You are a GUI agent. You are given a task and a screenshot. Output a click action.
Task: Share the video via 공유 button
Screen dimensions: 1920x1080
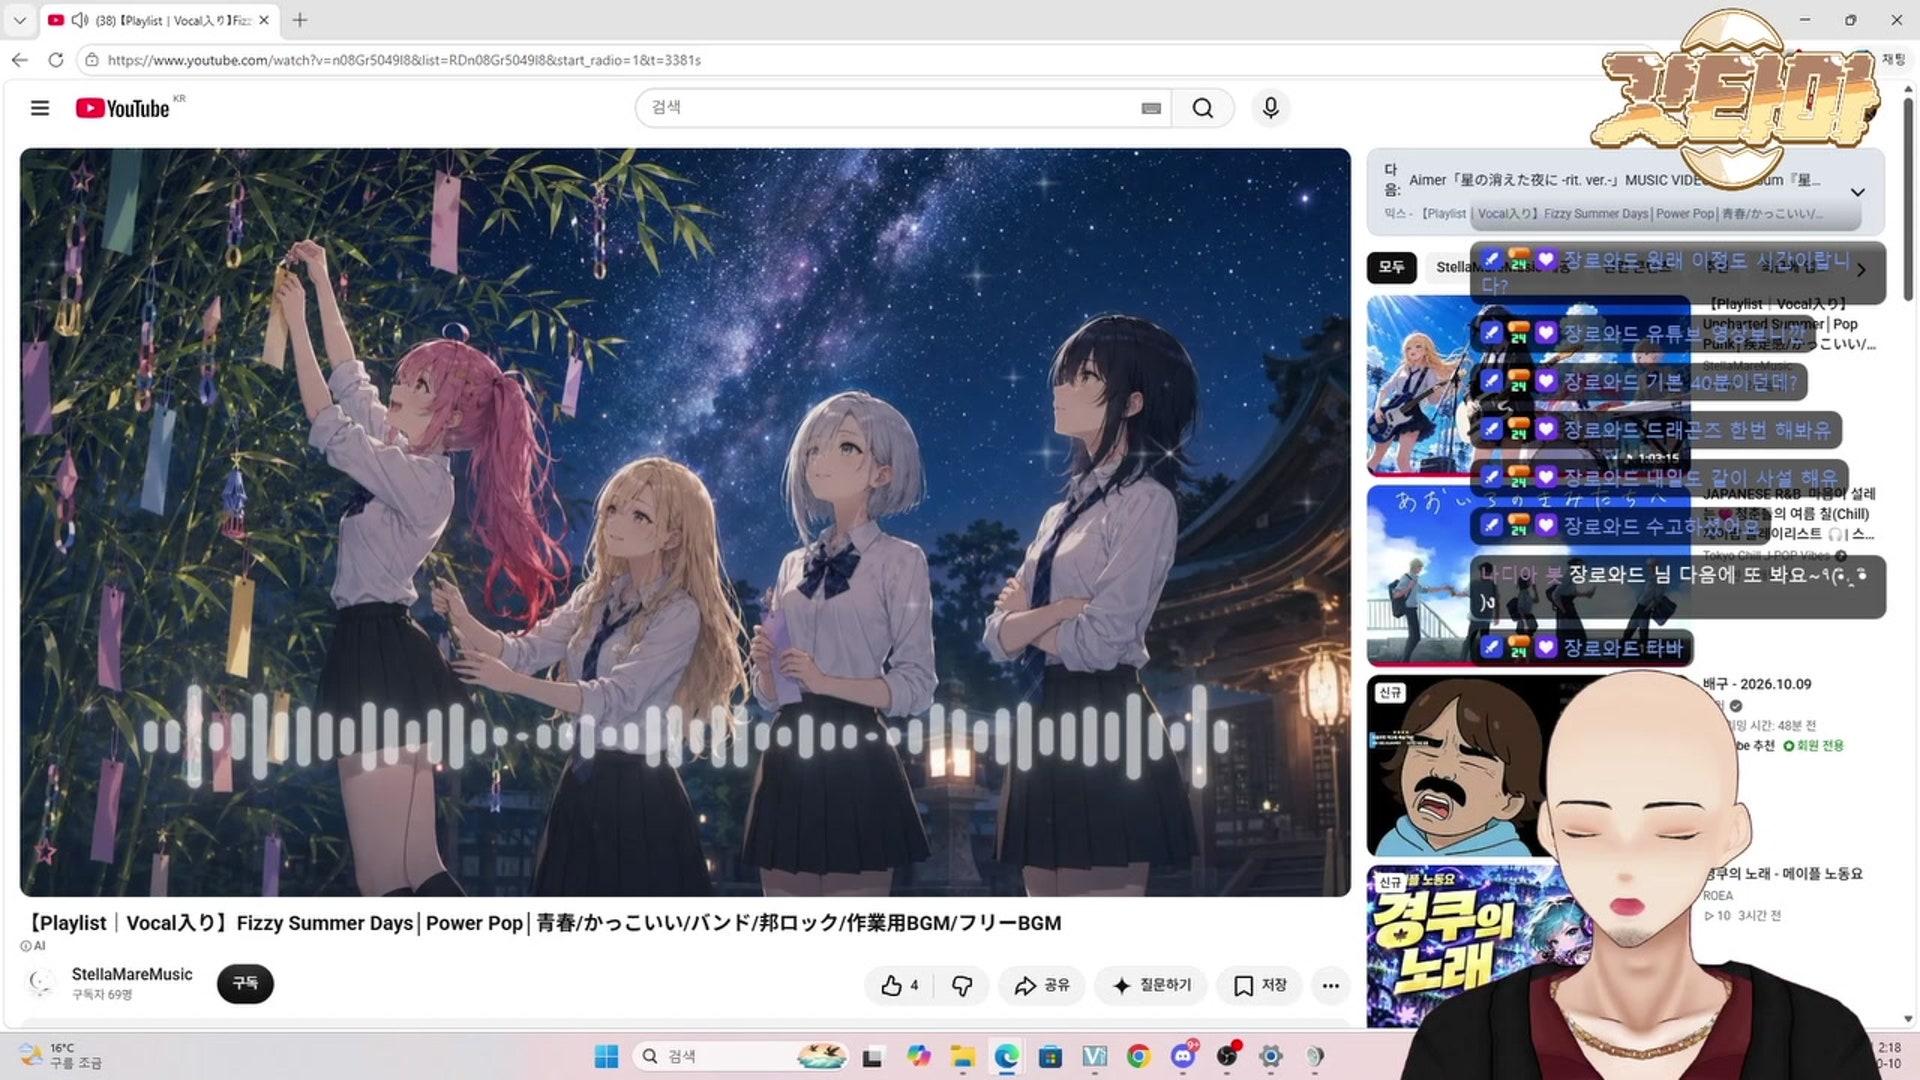[1042, 985]
